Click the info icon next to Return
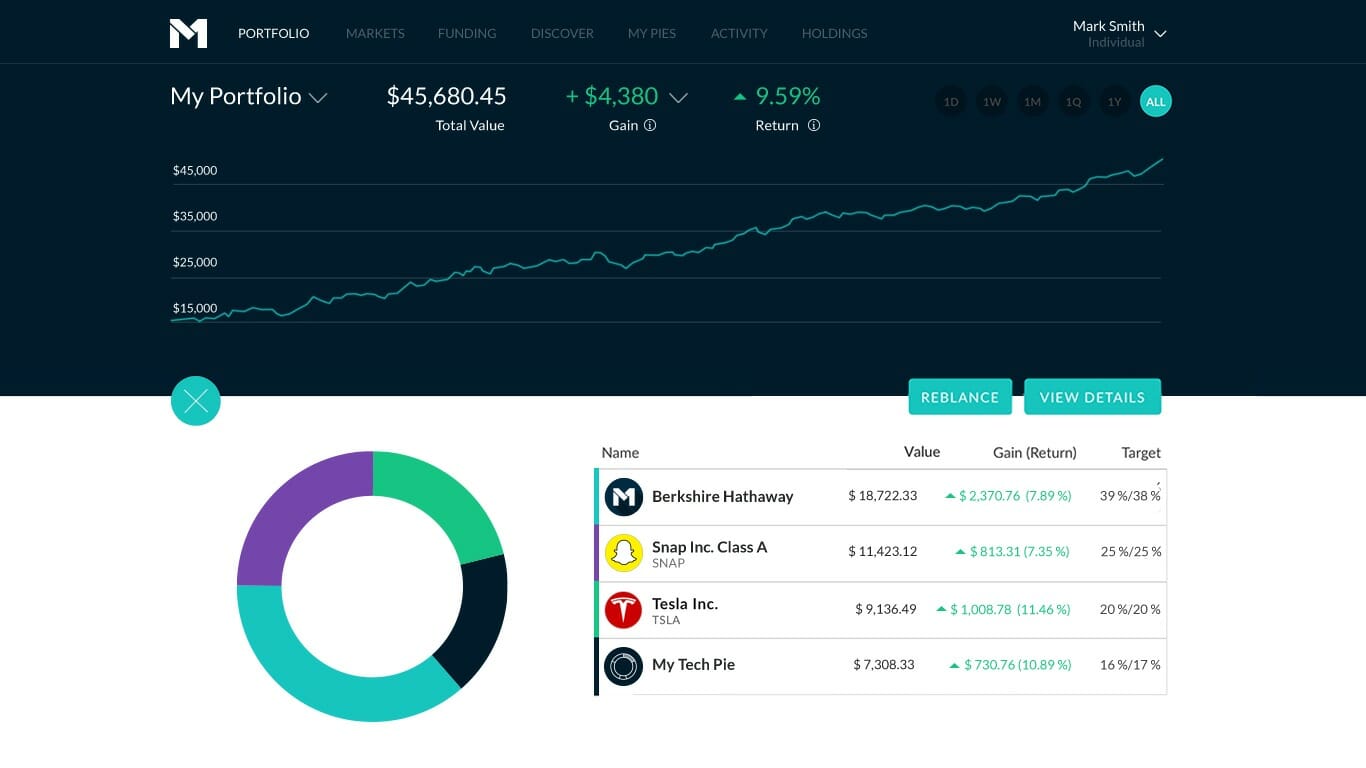This screenshot has height=768, width=1366. (813, 125)
